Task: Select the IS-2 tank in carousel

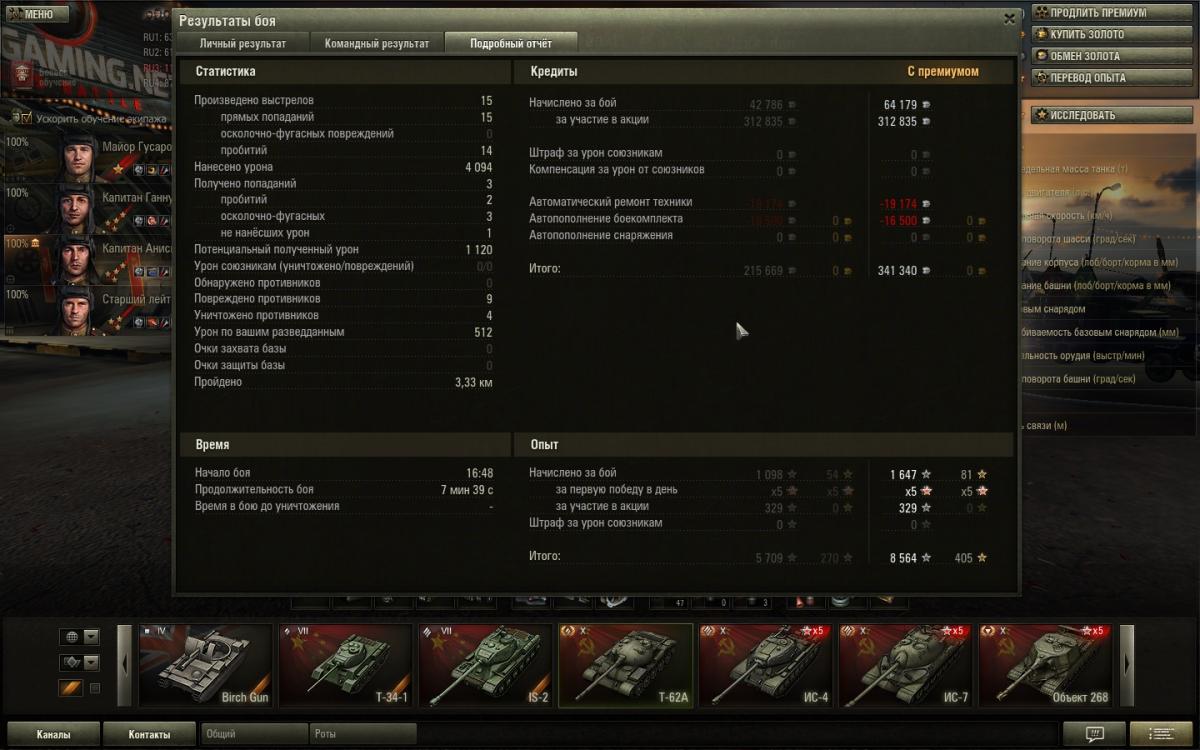Action: coord(485,665)
